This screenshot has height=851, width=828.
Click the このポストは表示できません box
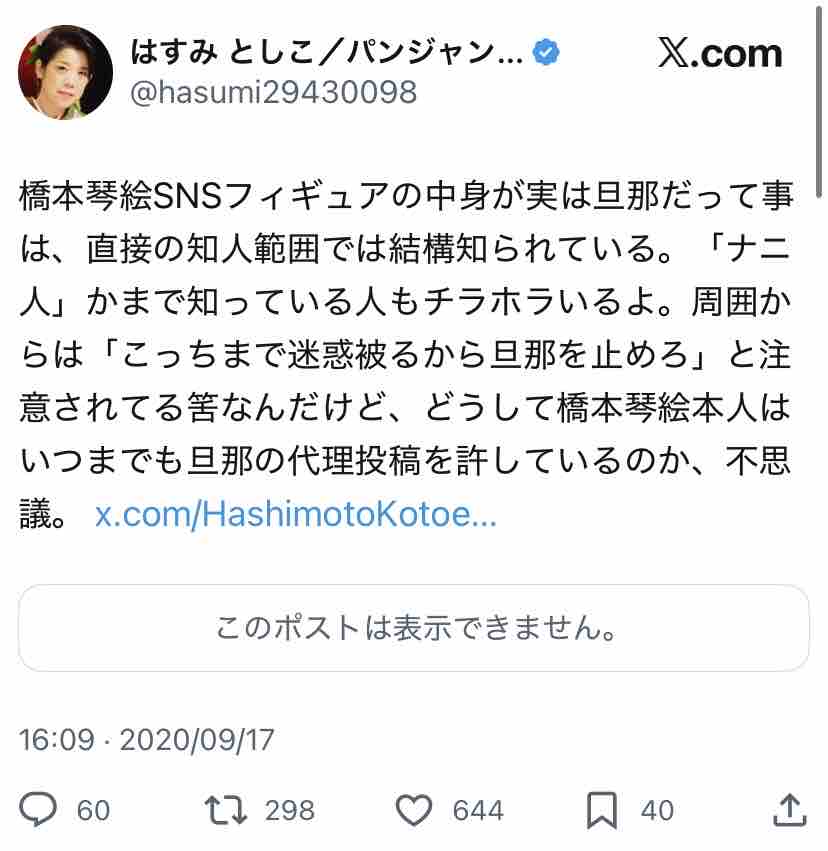pyautogui.click(x=414, y=628)
